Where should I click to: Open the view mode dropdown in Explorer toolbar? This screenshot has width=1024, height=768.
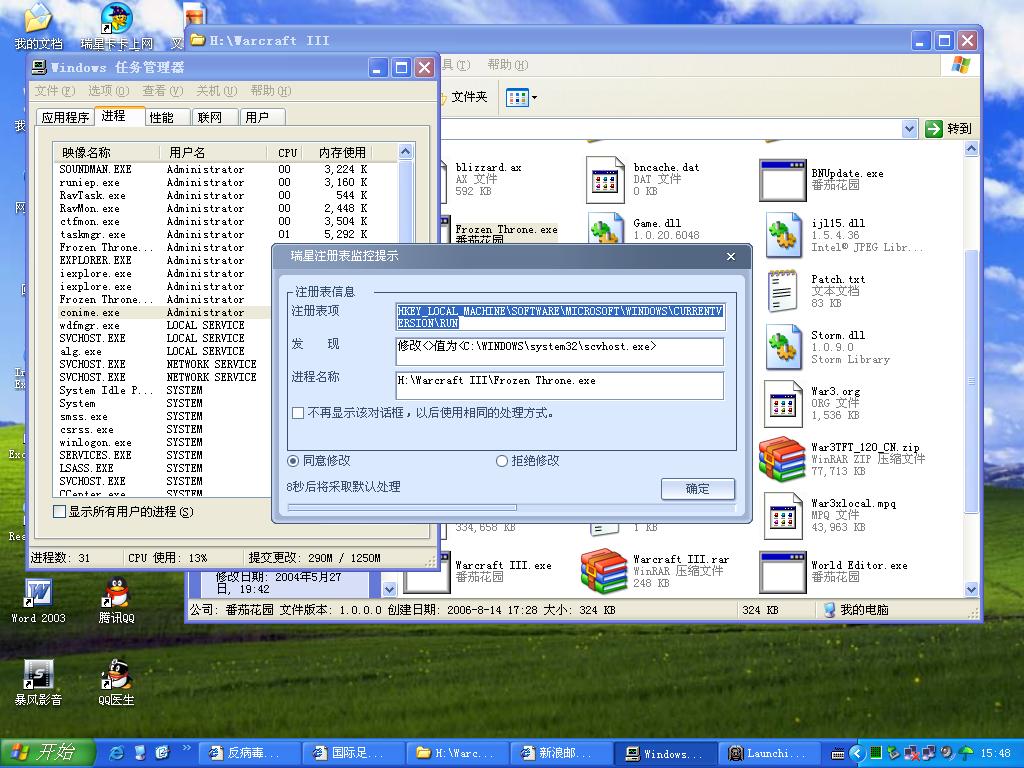coord(522,97)
